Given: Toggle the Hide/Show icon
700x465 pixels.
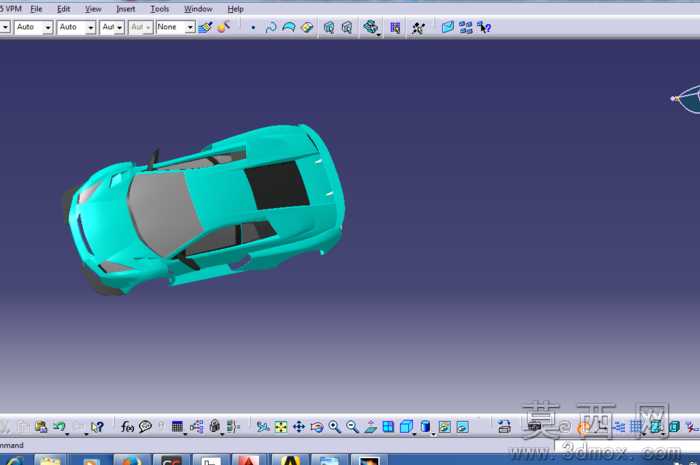Looking at the screenshot, I should [x=445, y=427].
